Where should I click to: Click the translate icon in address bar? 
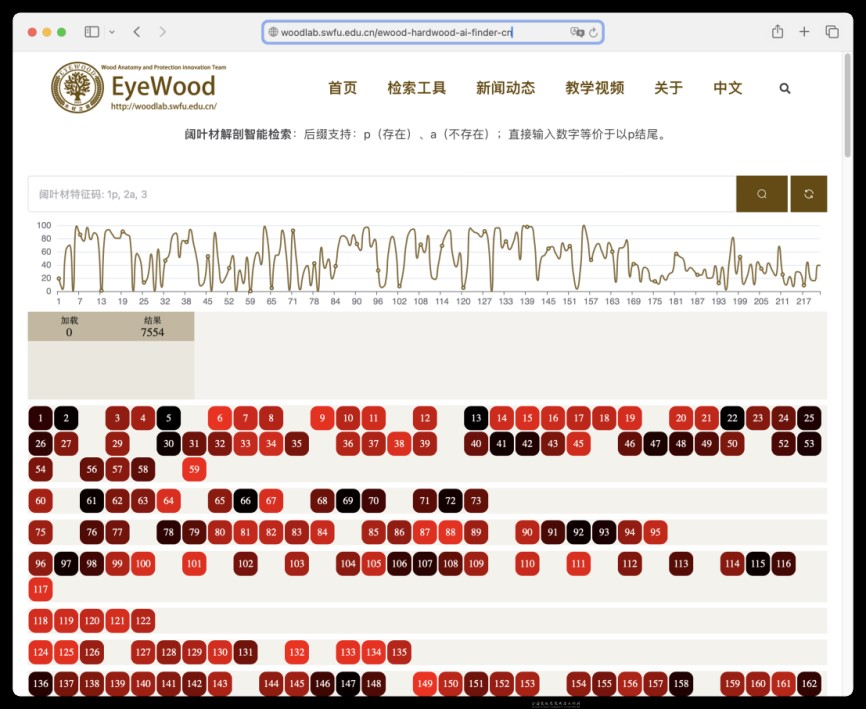576,32
